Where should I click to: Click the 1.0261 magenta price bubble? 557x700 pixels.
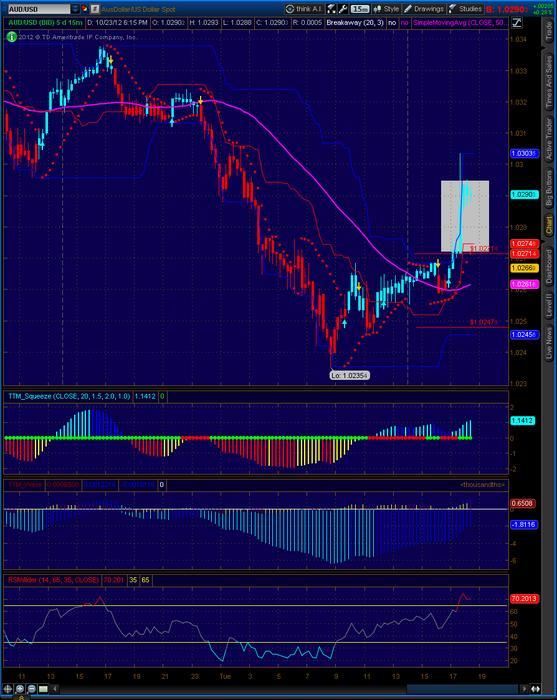525,284
